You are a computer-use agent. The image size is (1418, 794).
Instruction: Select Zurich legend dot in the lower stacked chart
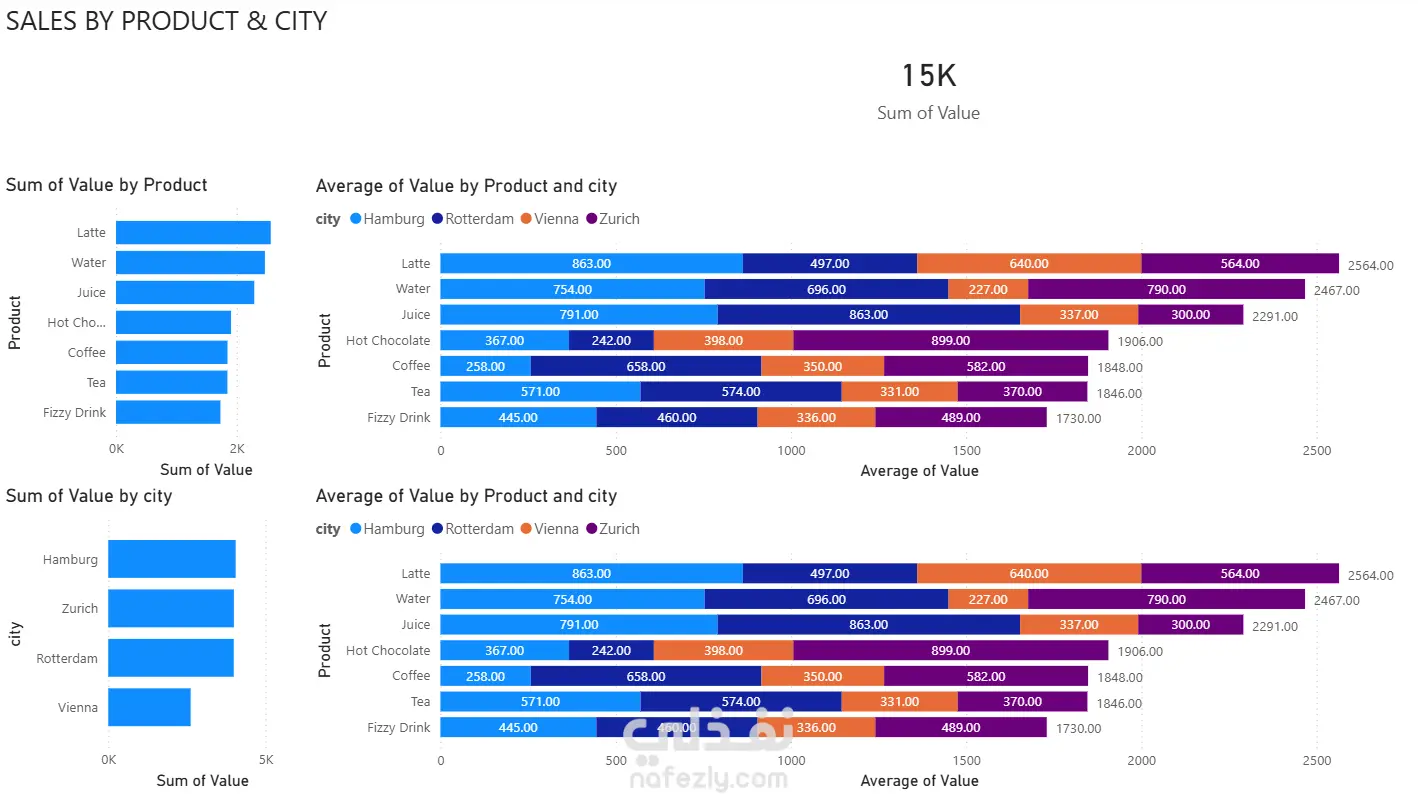(591, 529)
